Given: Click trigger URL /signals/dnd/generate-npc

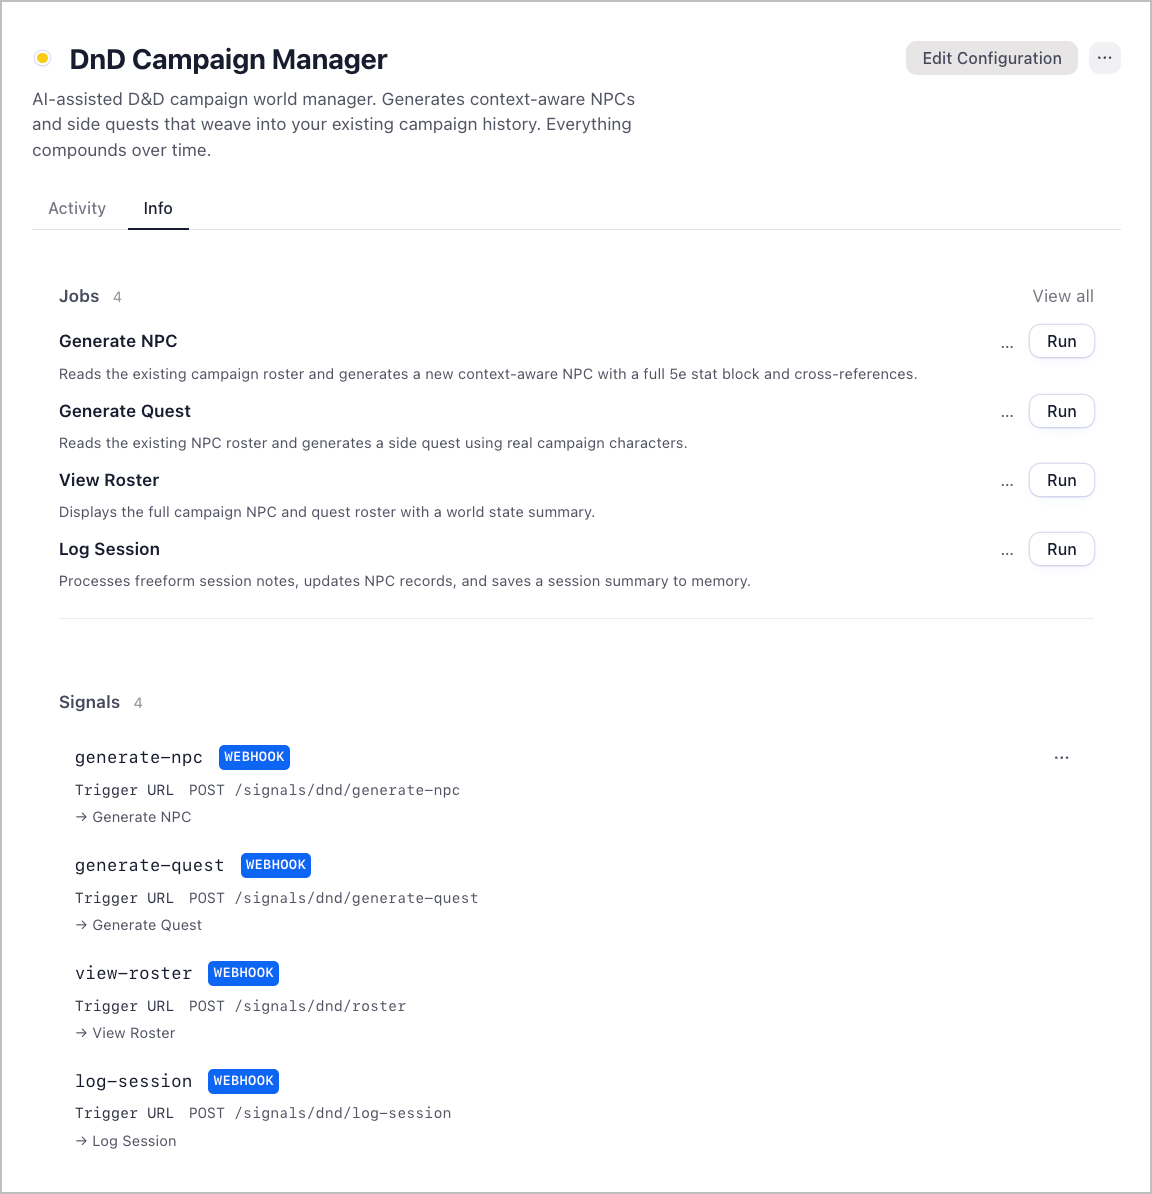Looking at the screenshot, I should click(347, 790).
